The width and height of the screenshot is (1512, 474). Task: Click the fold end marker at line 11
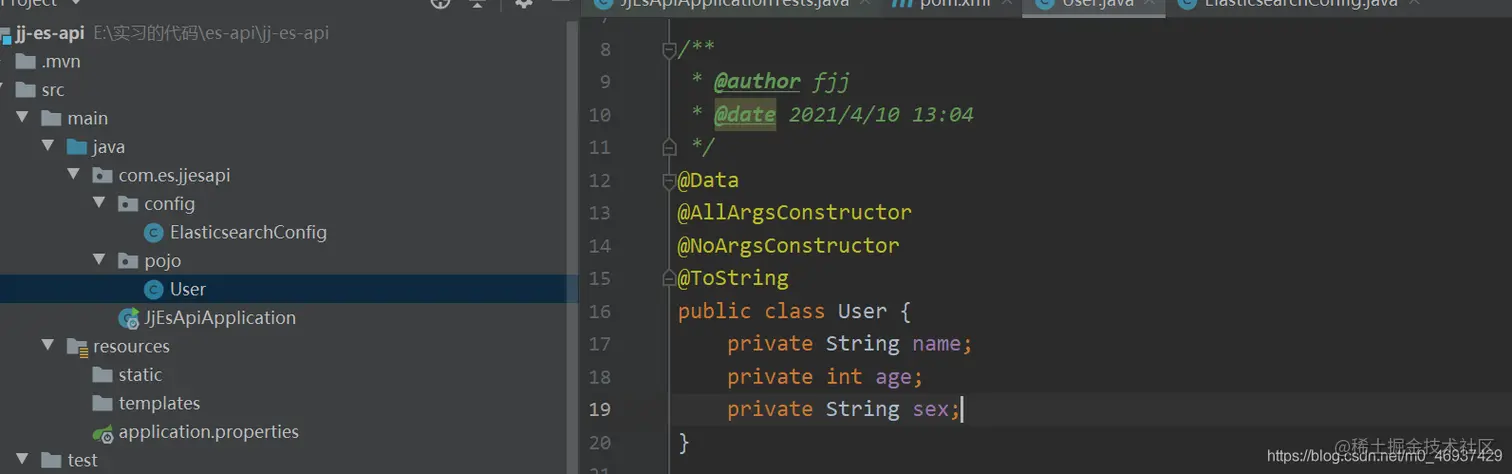[669, 148]
